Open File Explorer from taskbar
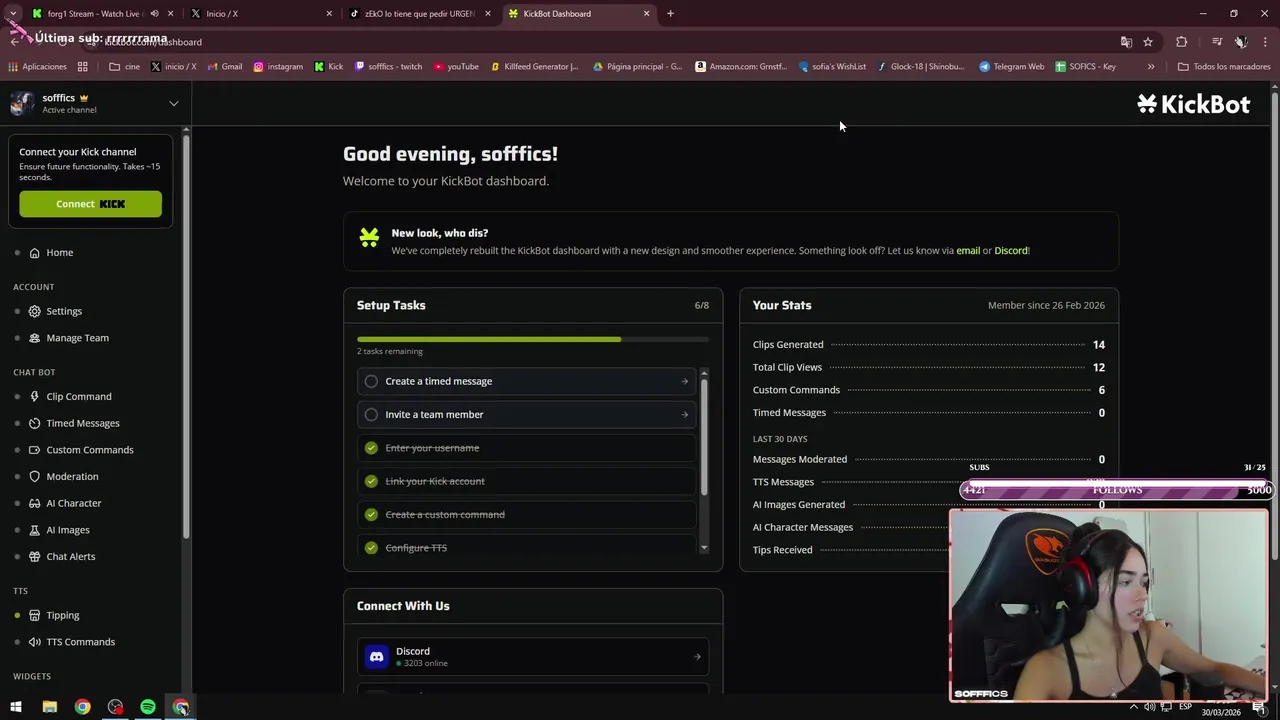Image resolution: width=1280 pixels, height=720 pixels. (49, 707)
